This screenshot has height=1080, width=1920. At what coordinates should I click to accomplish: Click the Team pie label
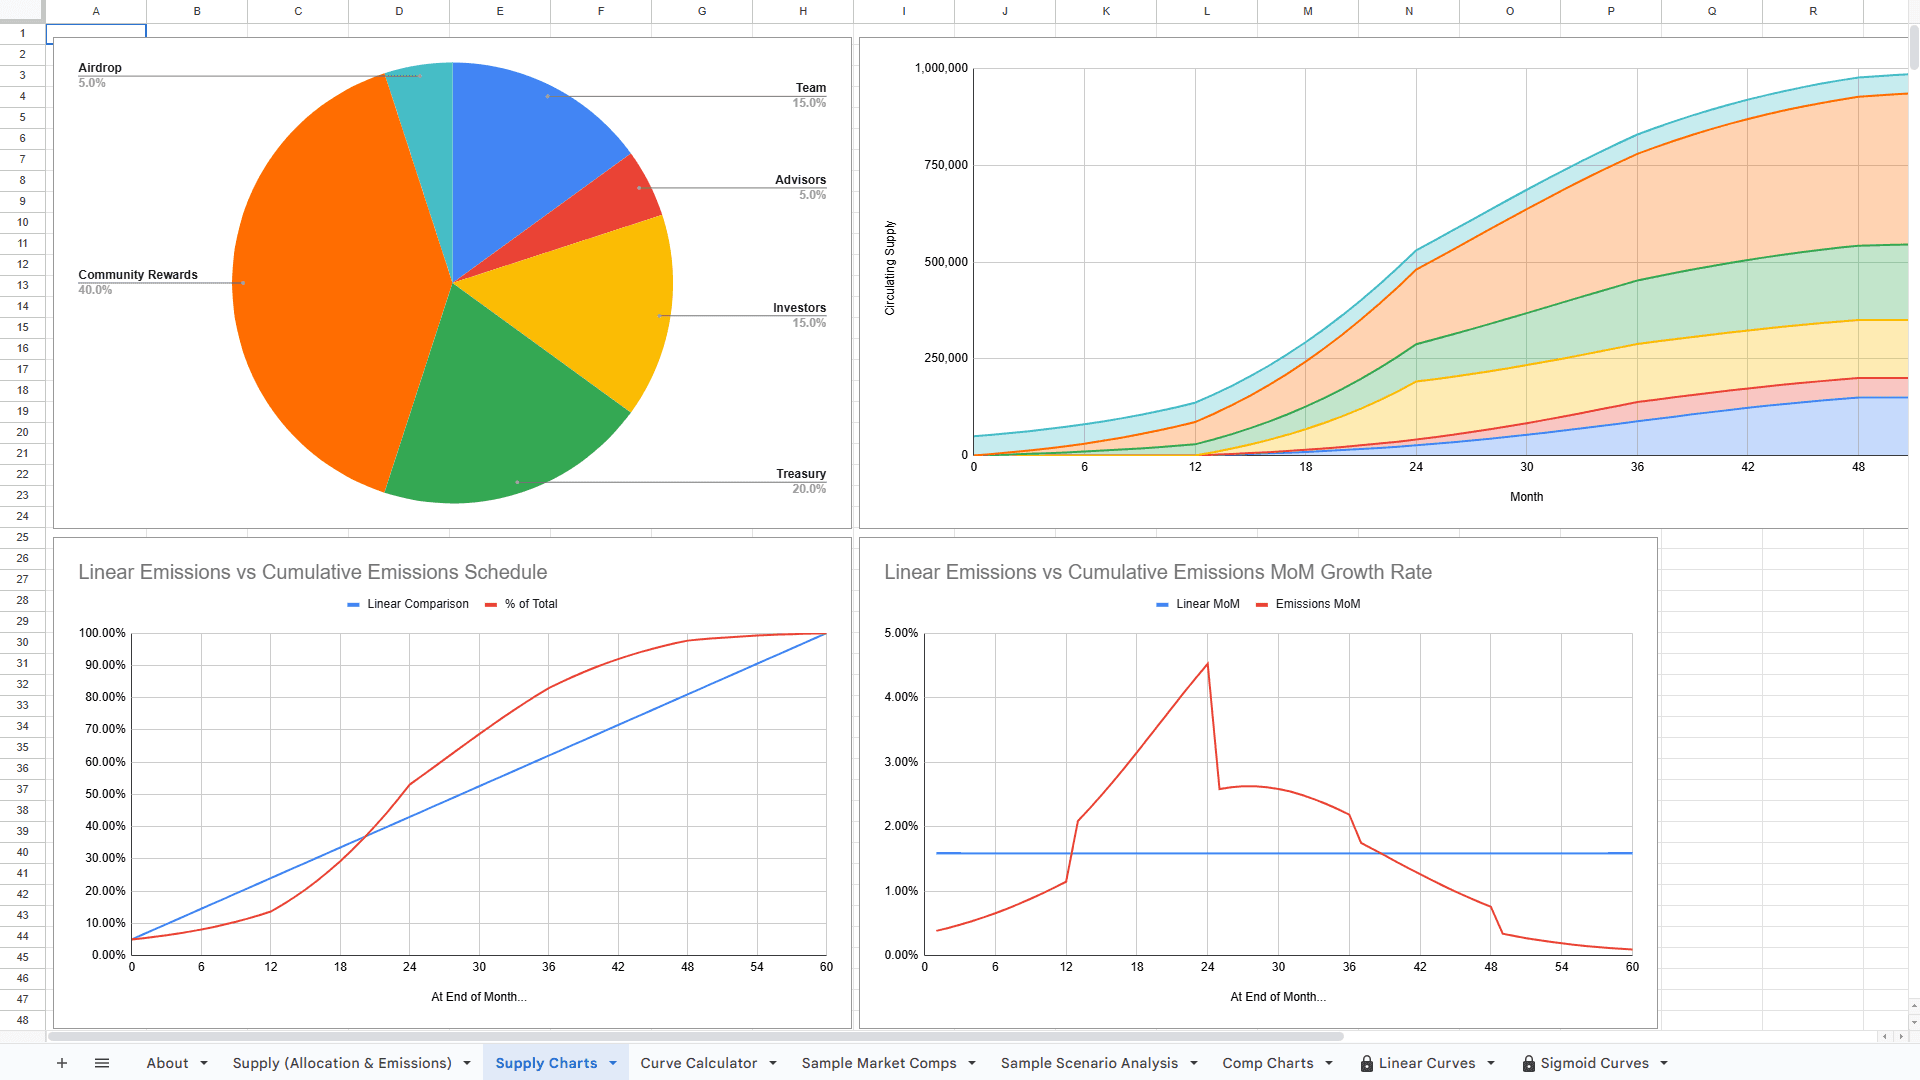(811, 88)
